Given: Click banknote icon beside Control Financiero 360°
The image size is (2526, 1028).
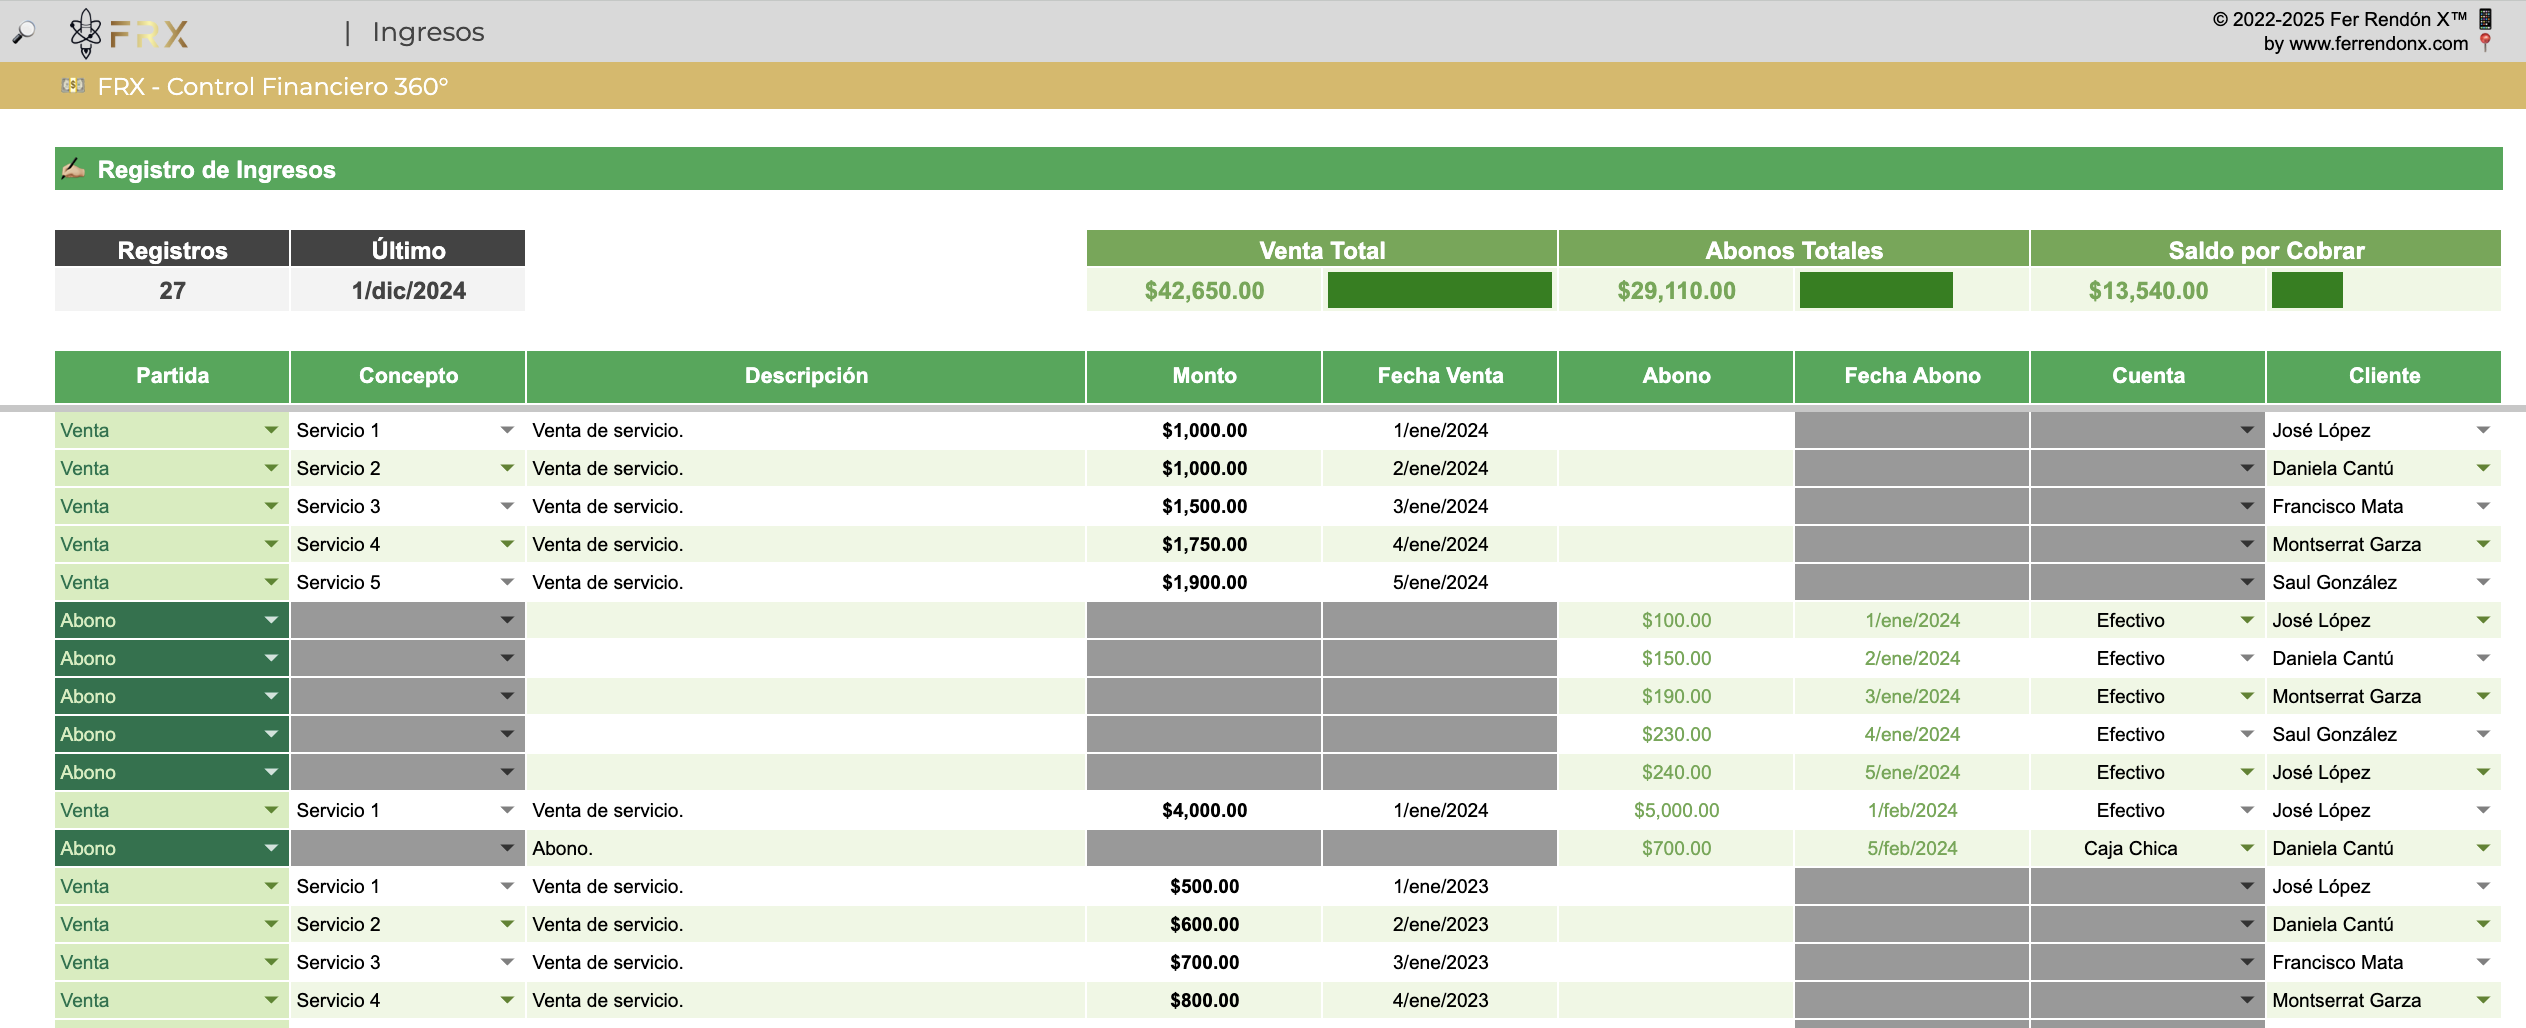Looking at the screenshot, I should (73, 86).
